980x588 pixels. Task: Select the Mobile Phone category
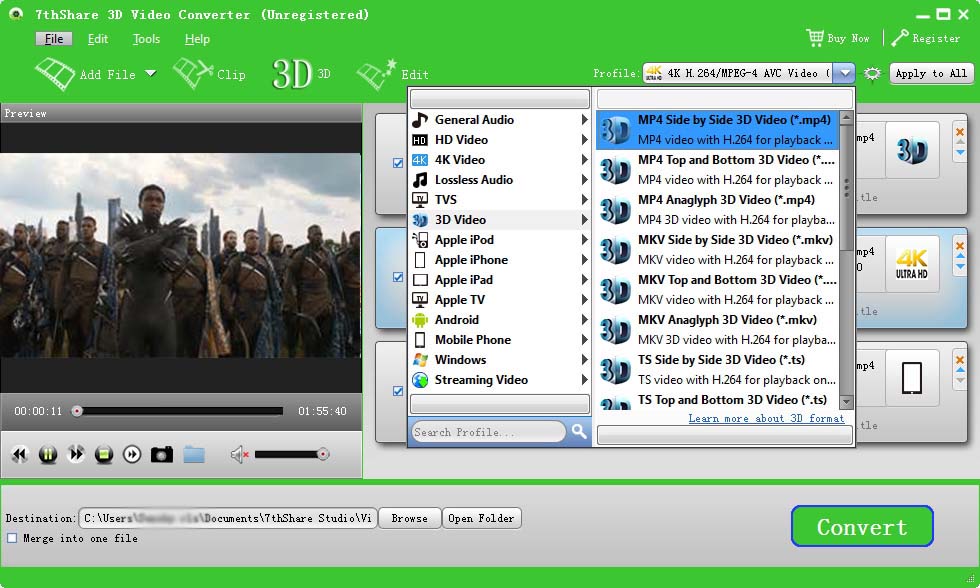pyautogui.click(x=500, y=339)
